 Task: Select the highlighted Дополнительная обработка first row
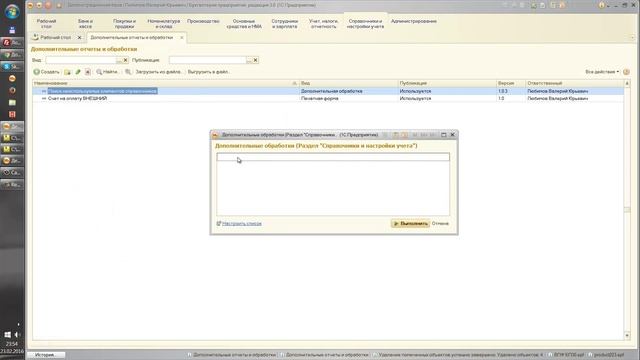tap(328, 91)
